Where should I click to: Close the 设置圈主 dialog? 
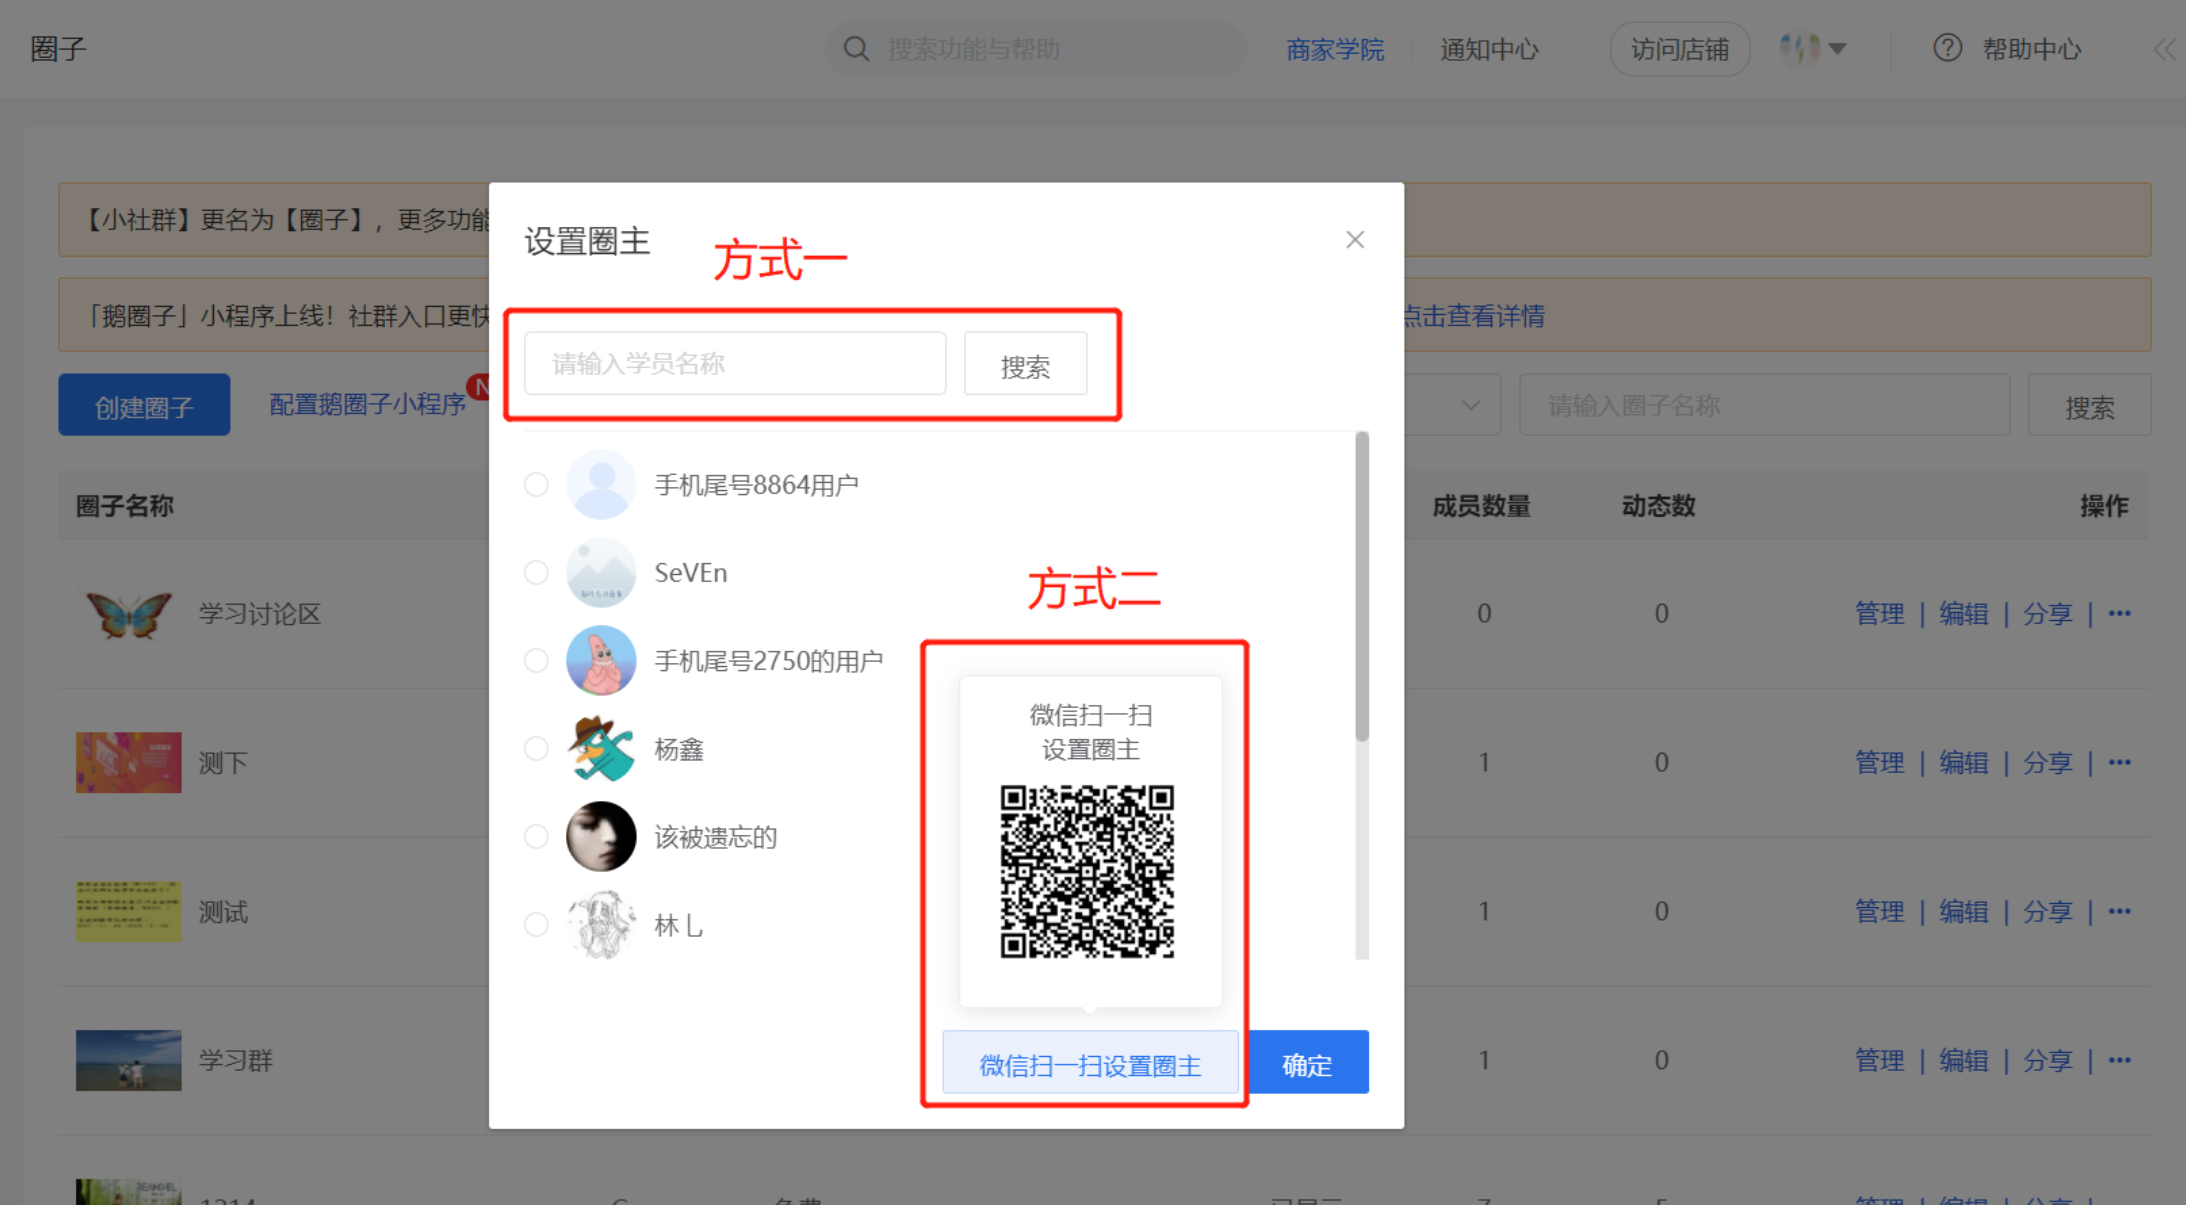[1355, 240]
